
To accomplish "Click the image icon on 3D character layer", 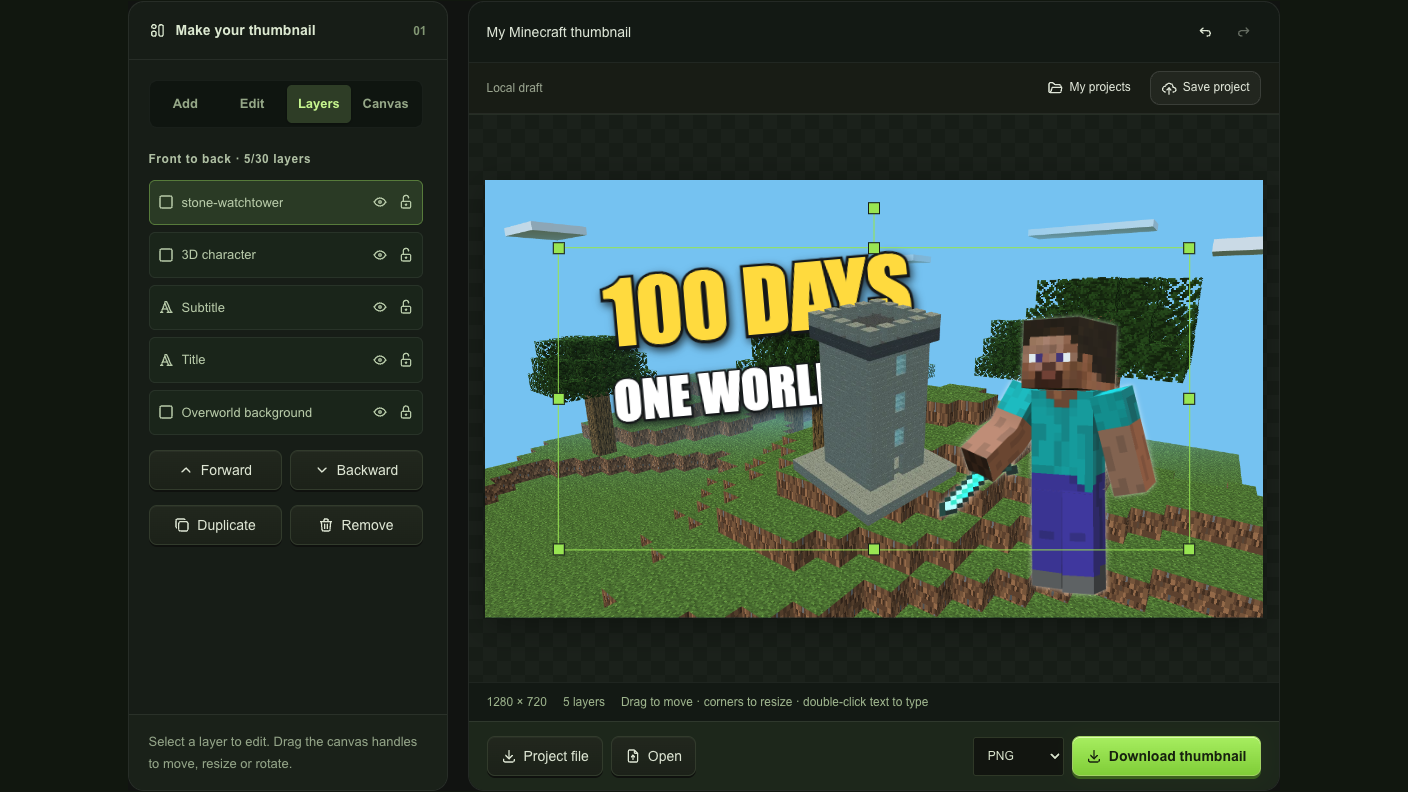I will 166,255.
